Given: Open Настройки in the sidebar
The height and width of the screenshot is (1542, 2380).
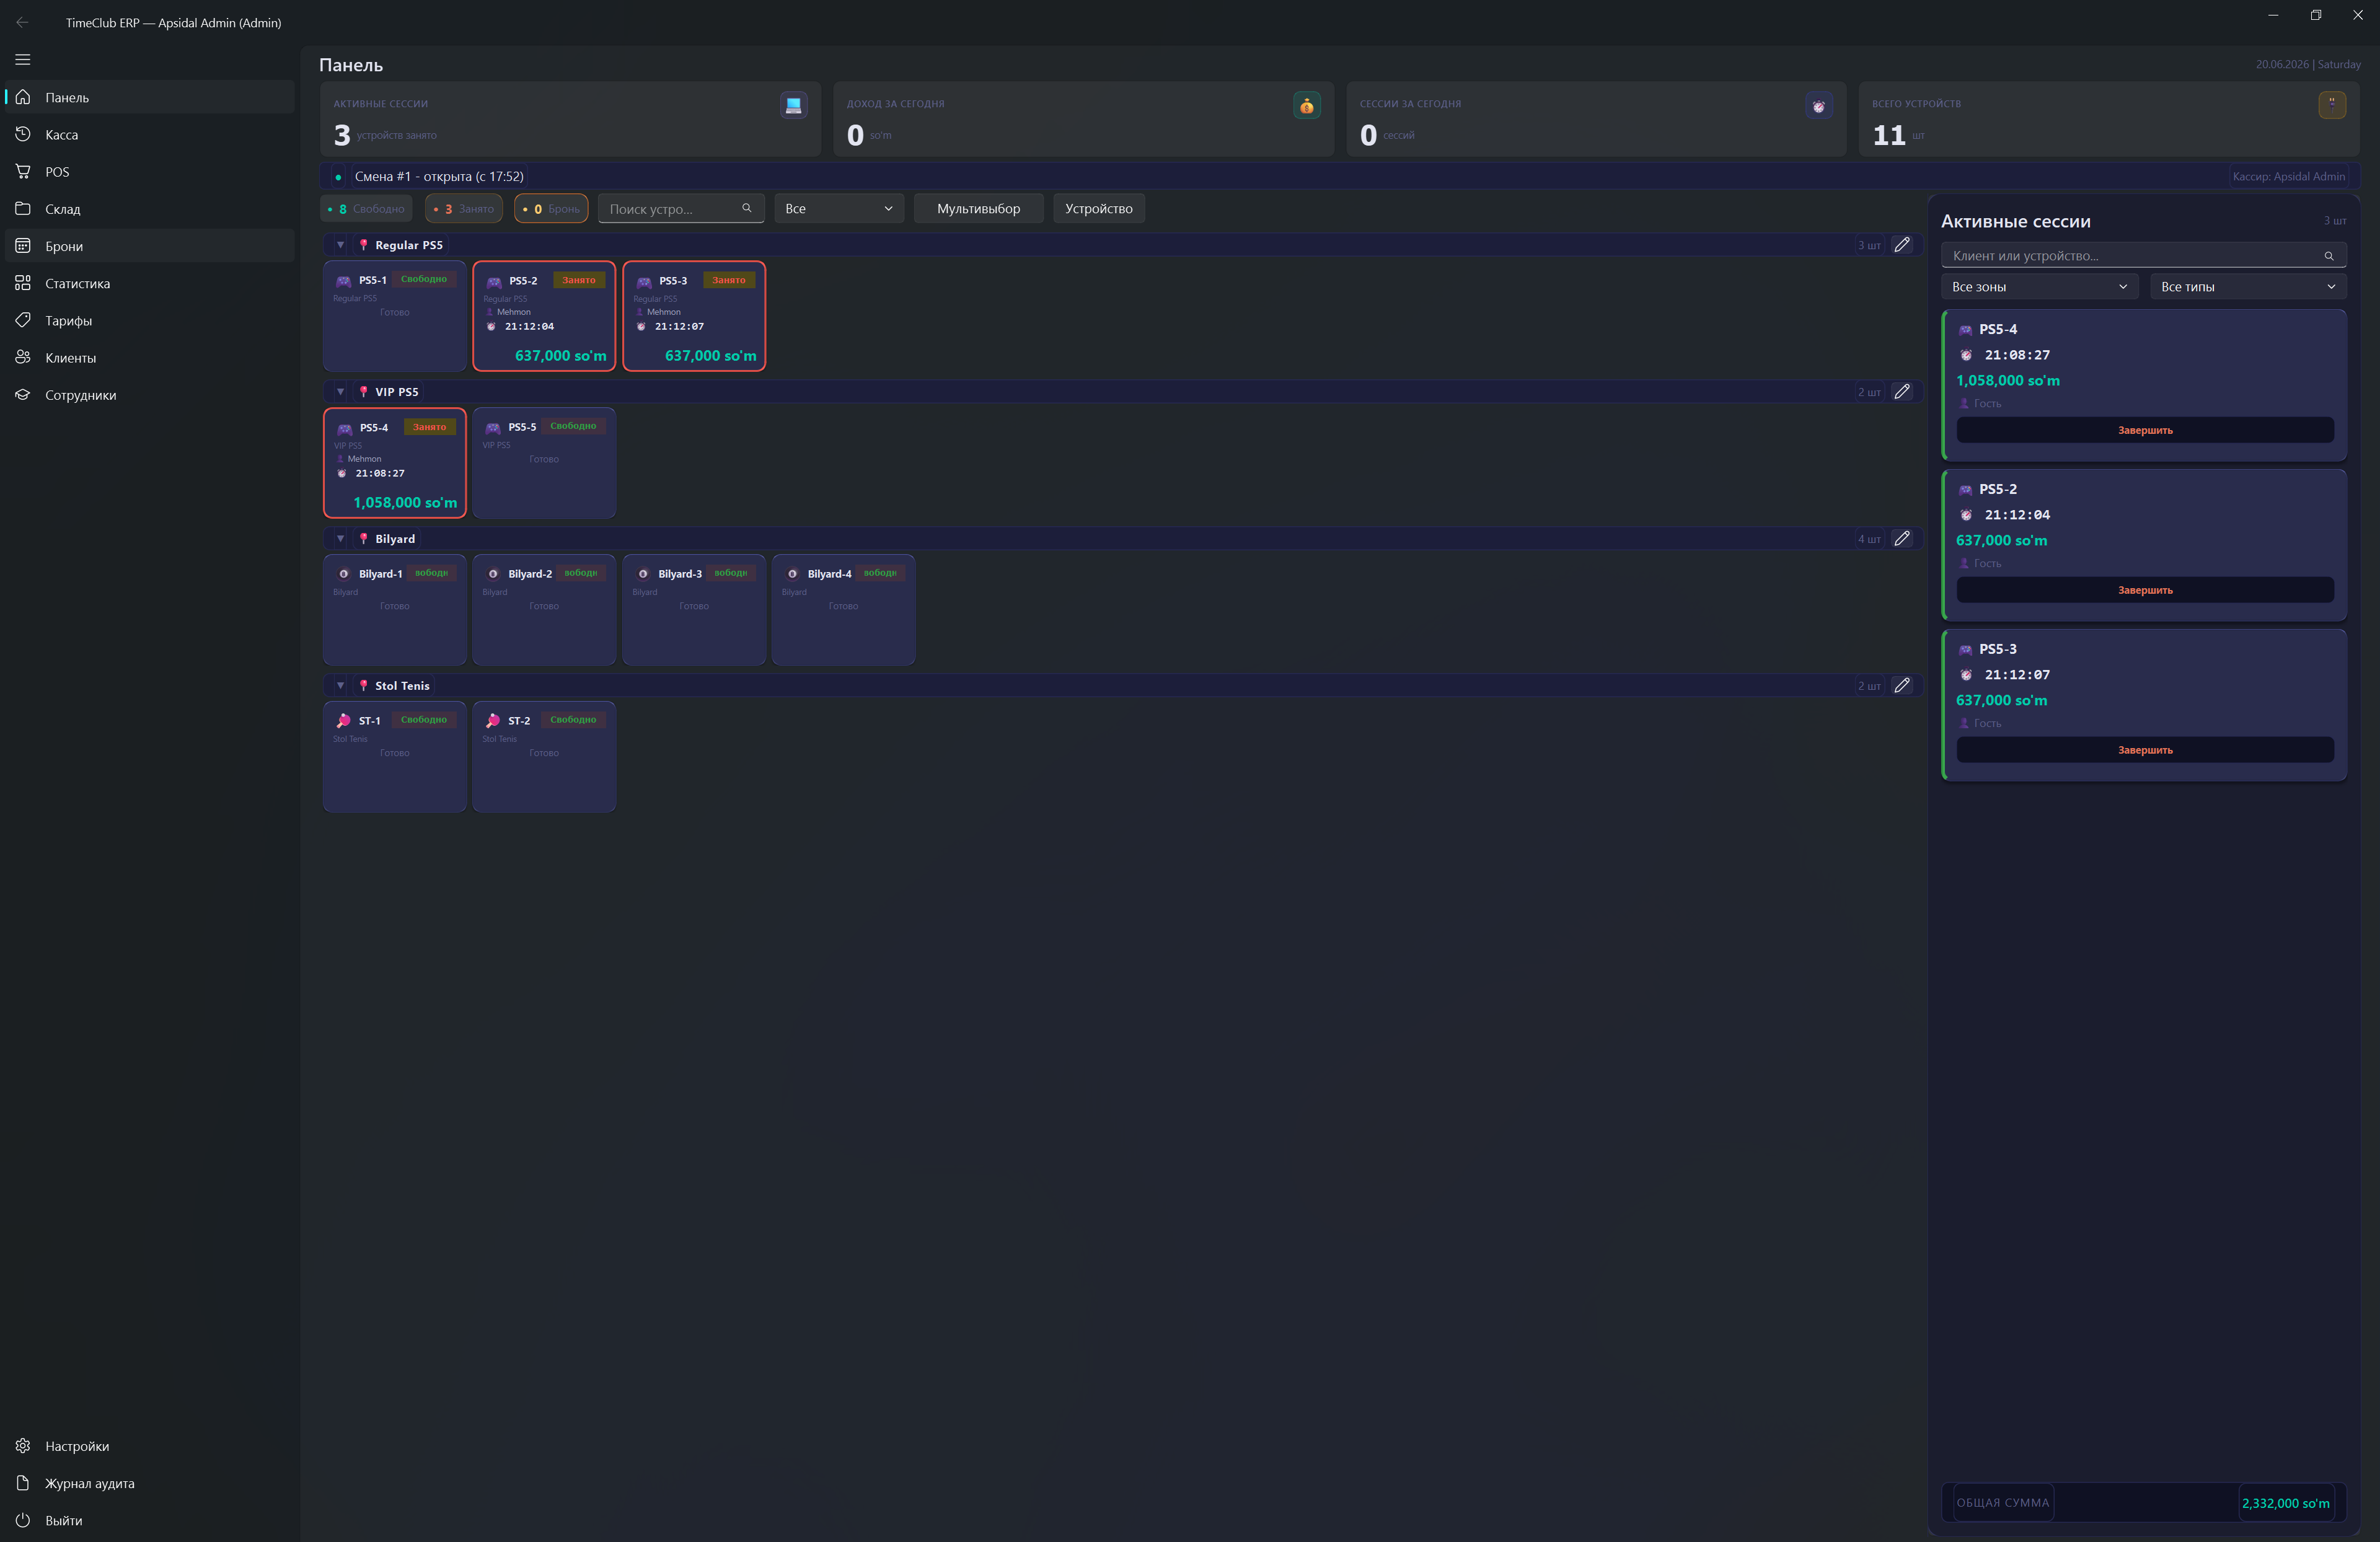Looking at the screenshot, I should pyautogui.click(x=150, y=1446).
